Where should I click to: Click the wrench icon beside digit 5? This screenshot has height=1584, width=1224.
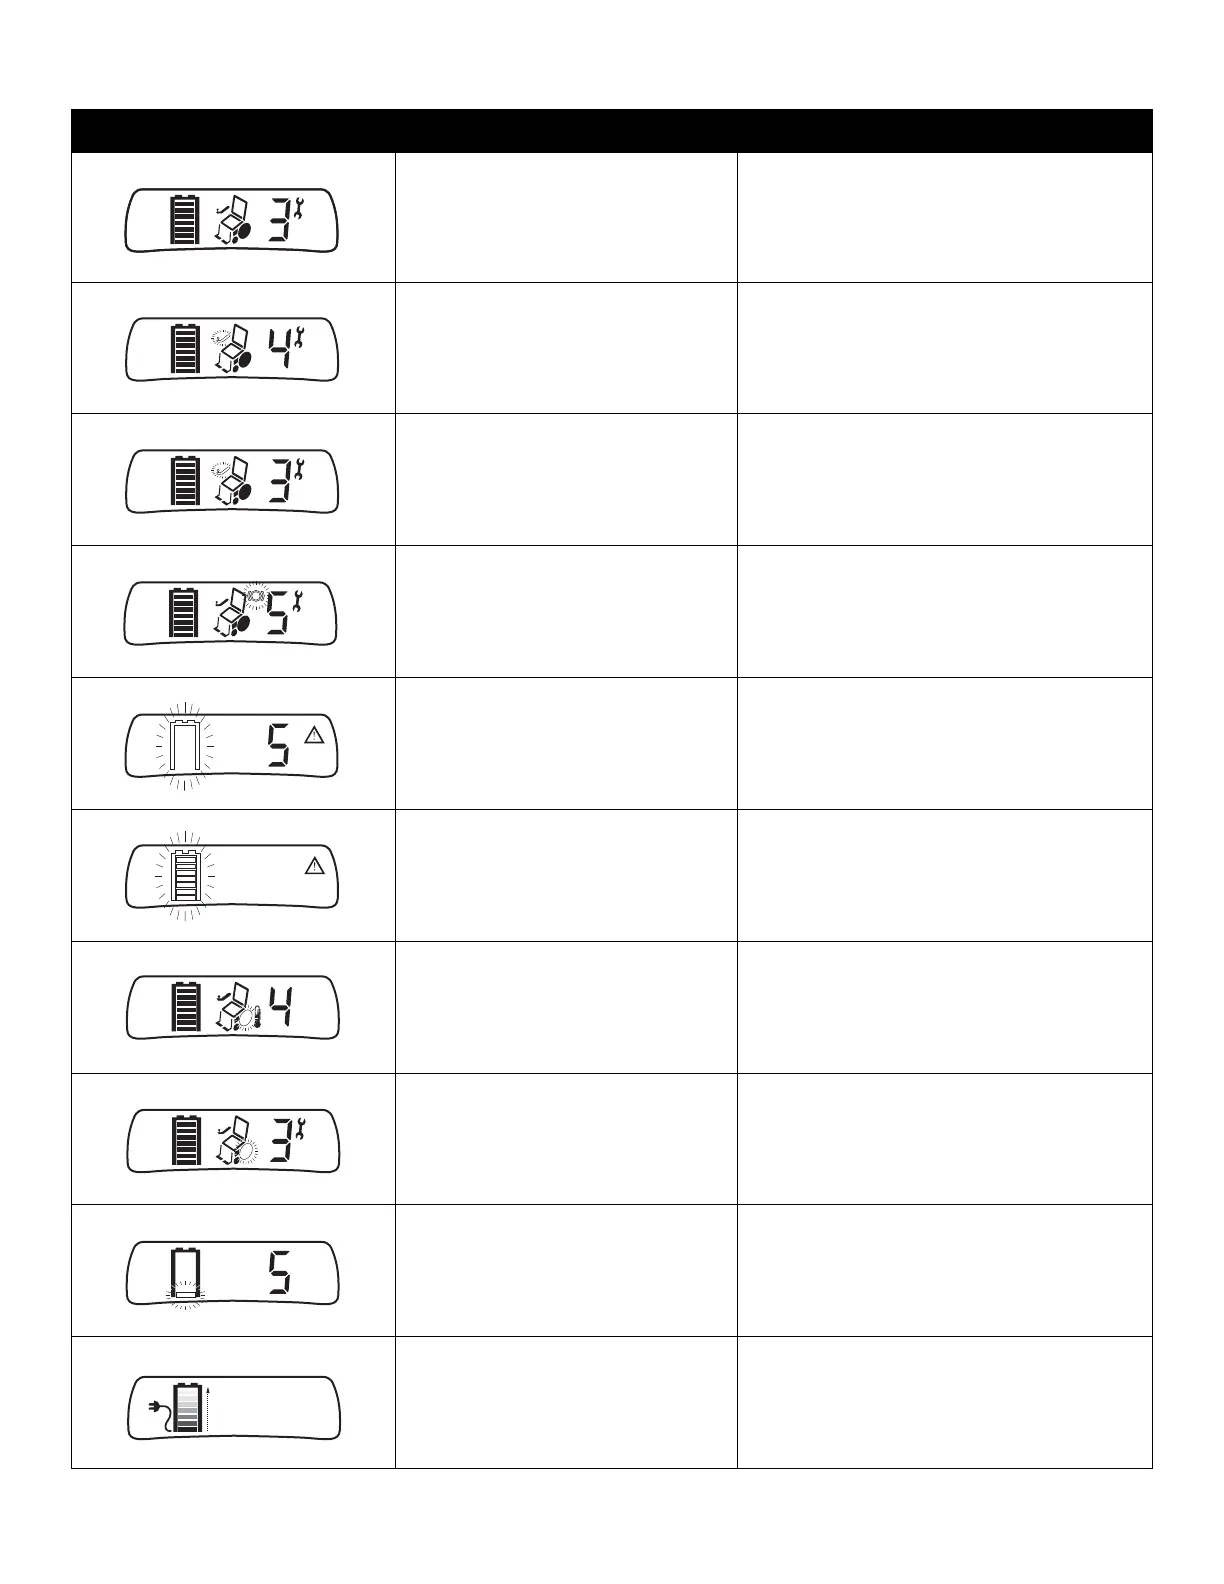298,601
